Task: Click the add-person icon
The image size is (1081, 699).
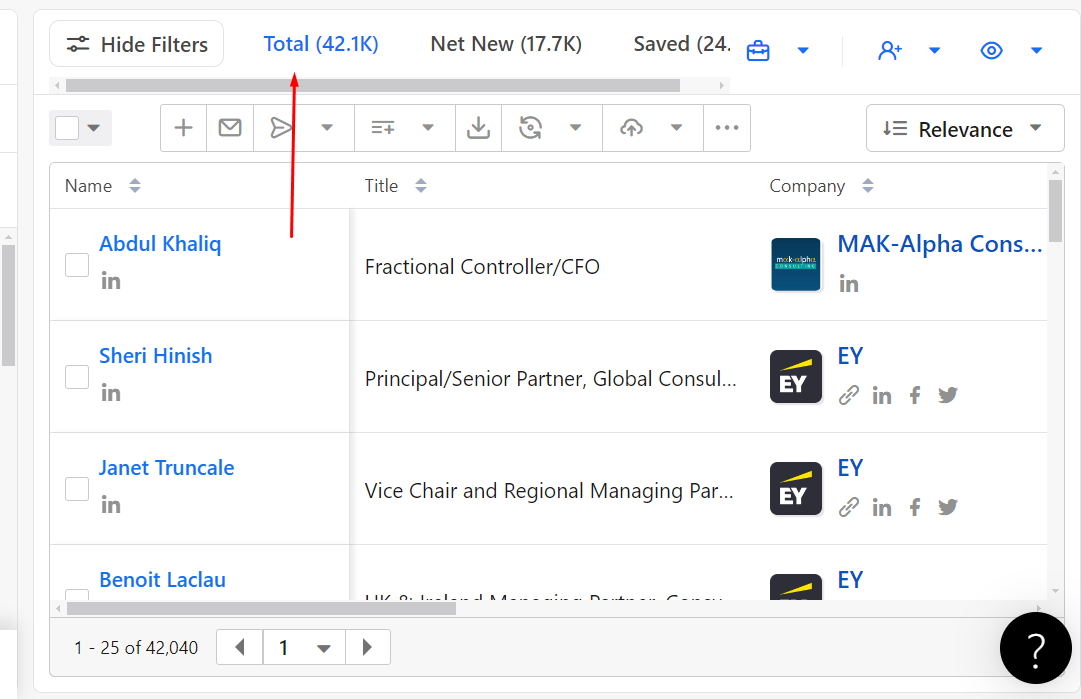Action: (890, 49)
